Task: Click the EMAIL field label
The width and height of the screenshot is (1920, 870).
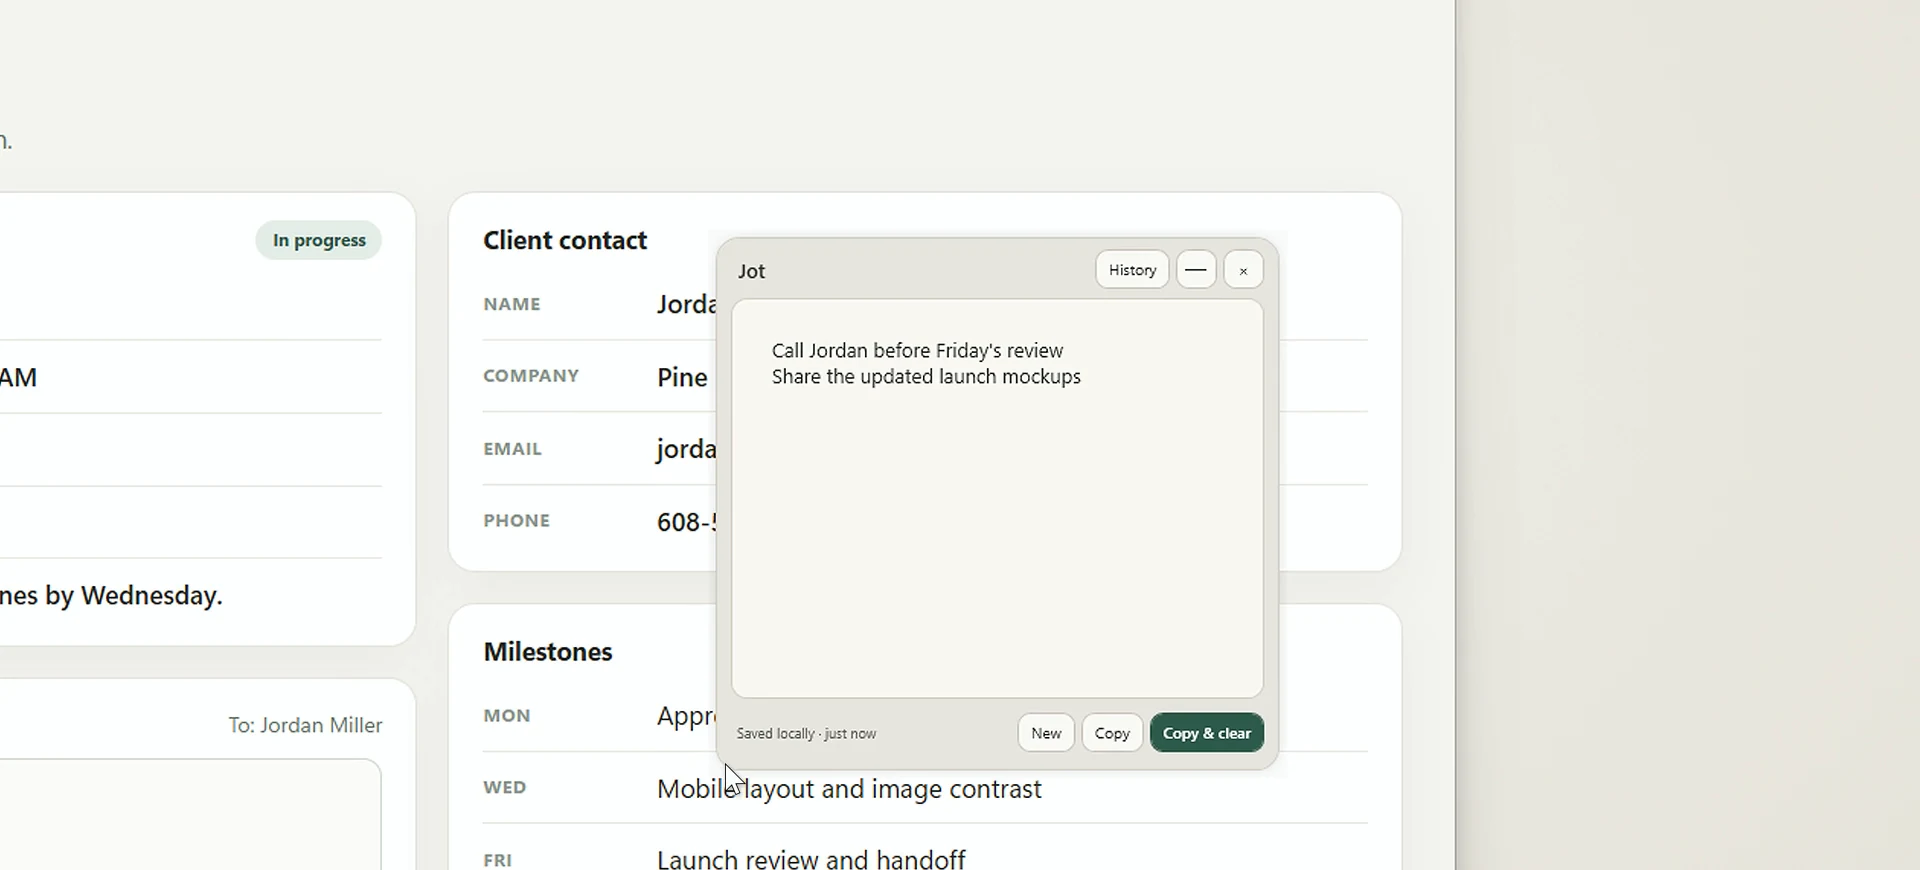Action: pos(512,449)
